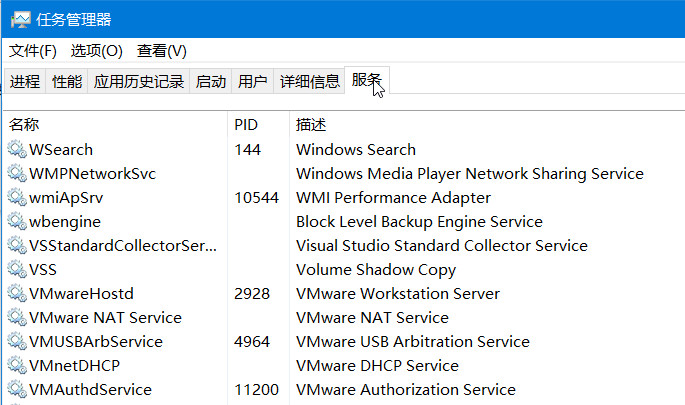Click Visual Studio Standard Collector Service description
Viewport: 685px width, 405px height.
[x=442, y=246]
